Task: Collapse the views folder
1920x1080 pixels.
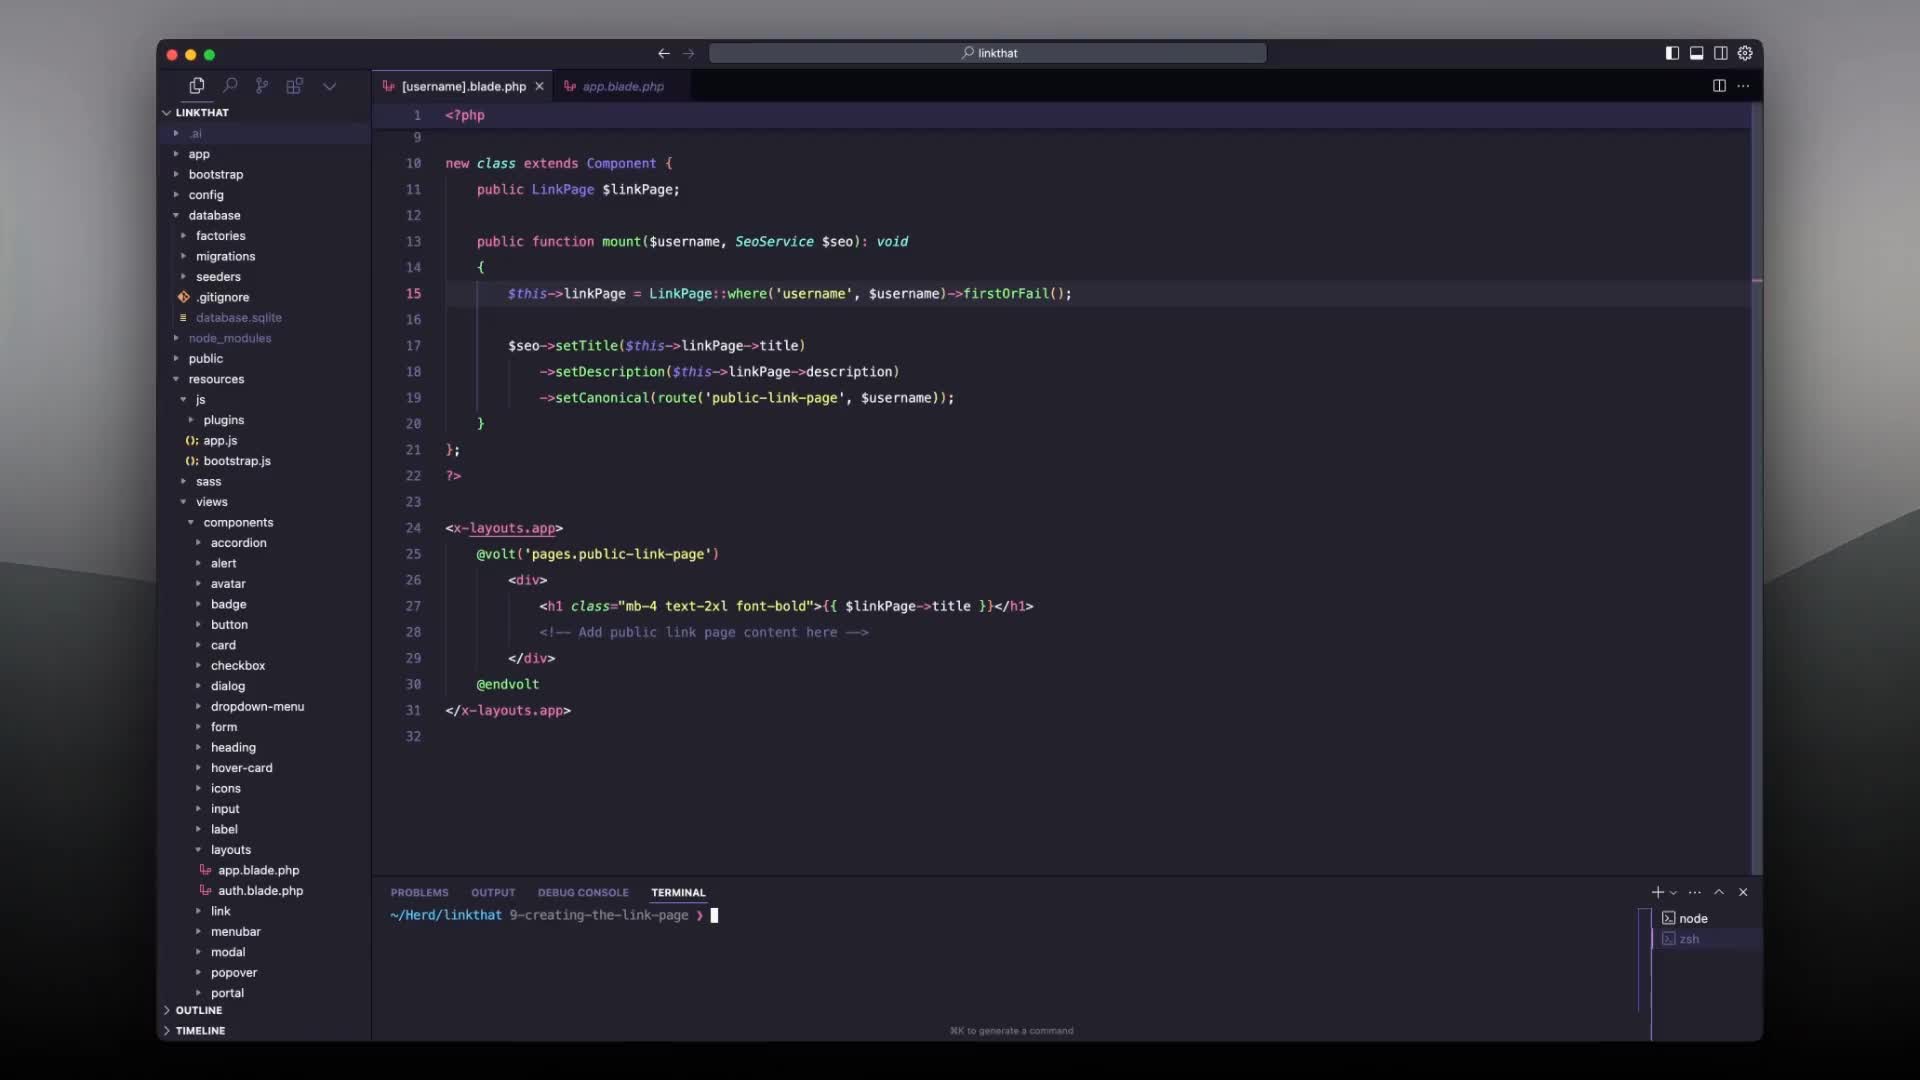Action: pos(264,502)
